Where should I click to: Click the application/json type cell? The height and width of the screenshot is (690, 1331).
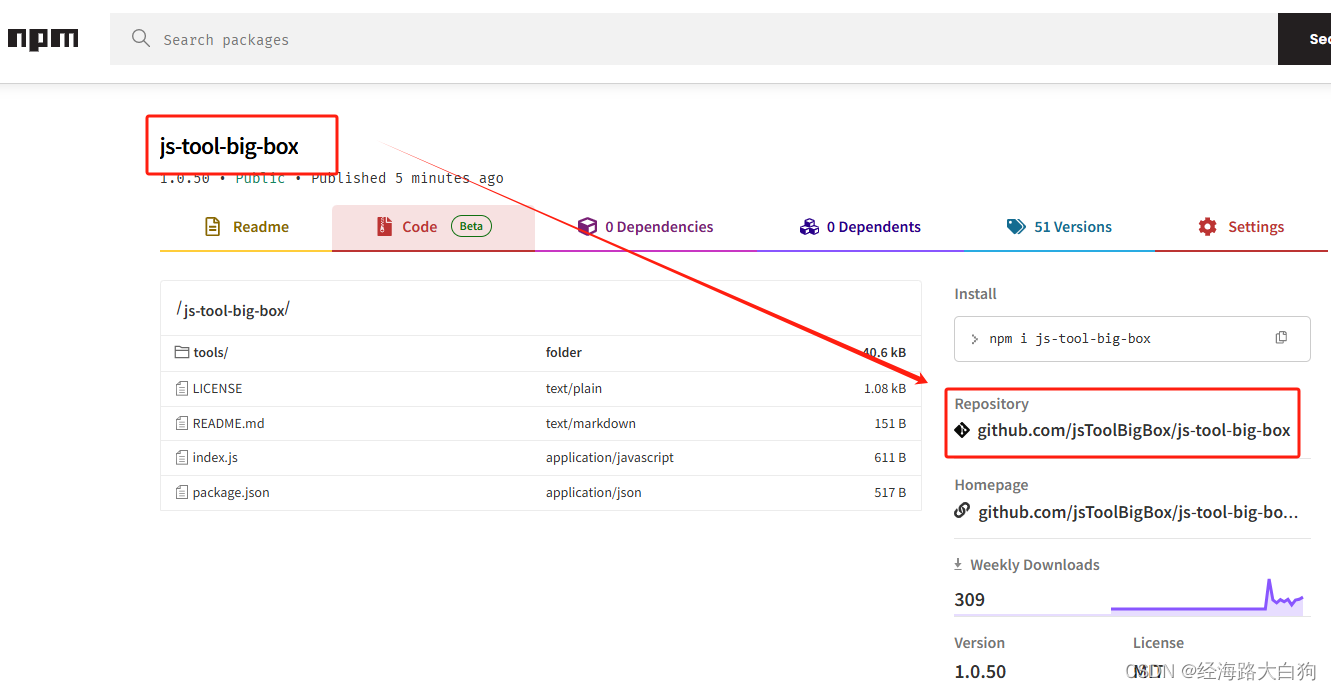(594, 492)
